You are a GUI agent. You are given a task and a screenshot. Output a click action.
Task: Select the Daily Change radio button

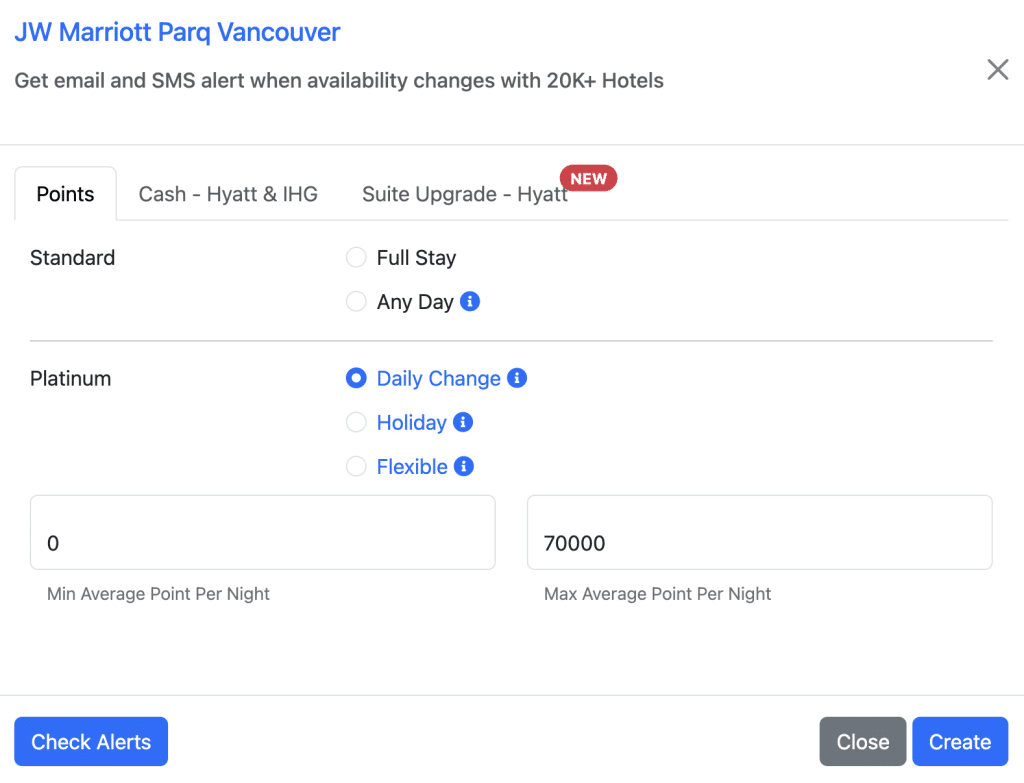pyautogui.click(x=356, y=379)
